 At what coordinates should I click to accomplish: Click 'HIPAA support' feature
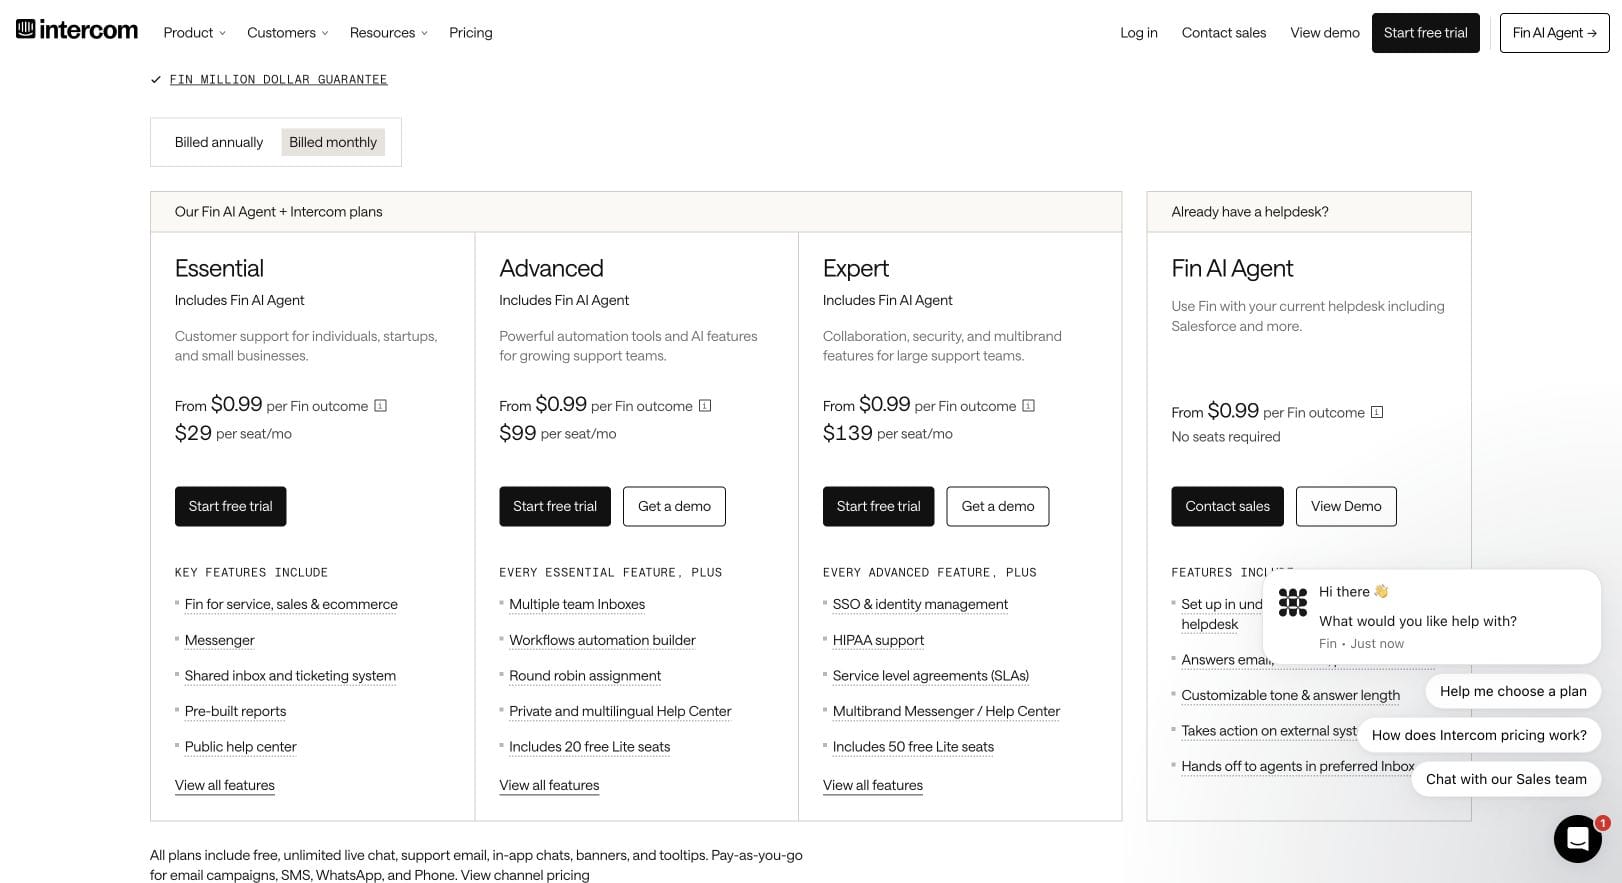[878, 640]
